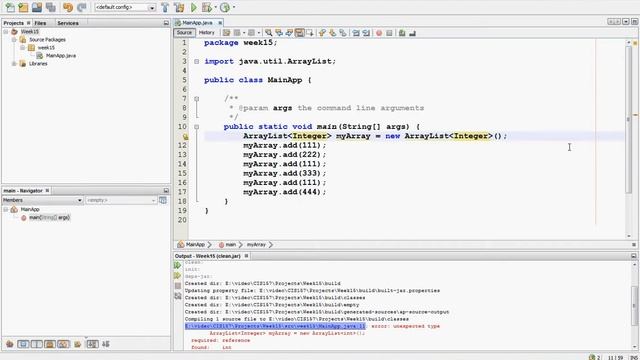Switch to History editor view

coord(207,33)
